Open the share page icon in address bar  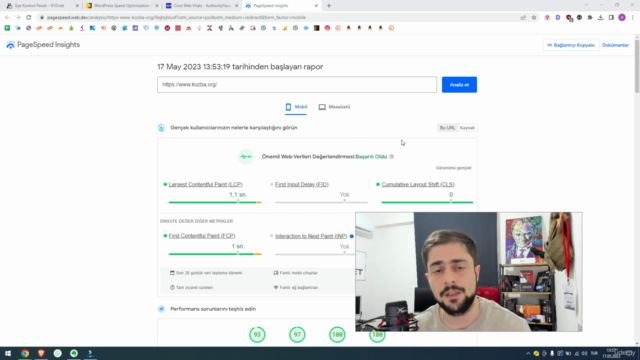tap(523, 18)
